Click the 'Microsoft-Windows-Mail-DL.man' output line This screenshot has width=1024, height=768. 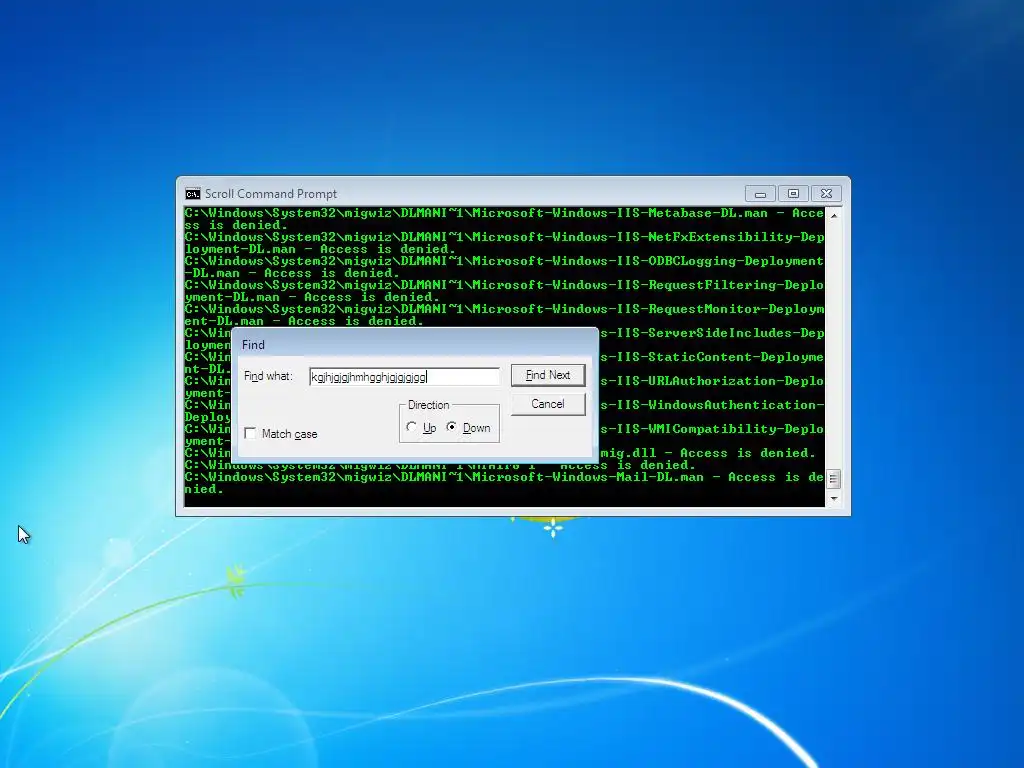[x=504, y=477]
